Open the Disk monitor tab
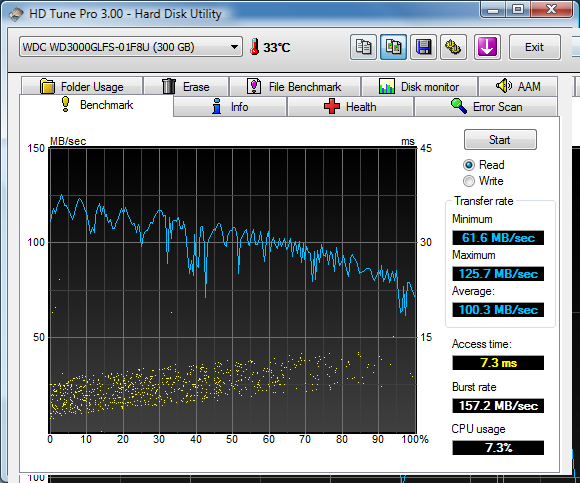The width and height of the screenshot is (580, 483). point(419,87)
